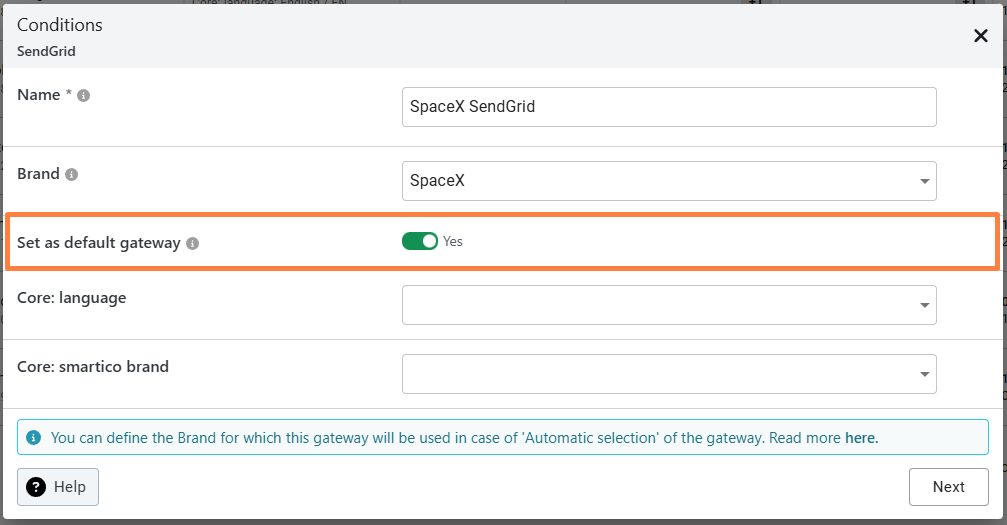The height and width of the screenshot is (525, 1007).
Task: Click the Conditions dialog title
Action: pos(60,25)
